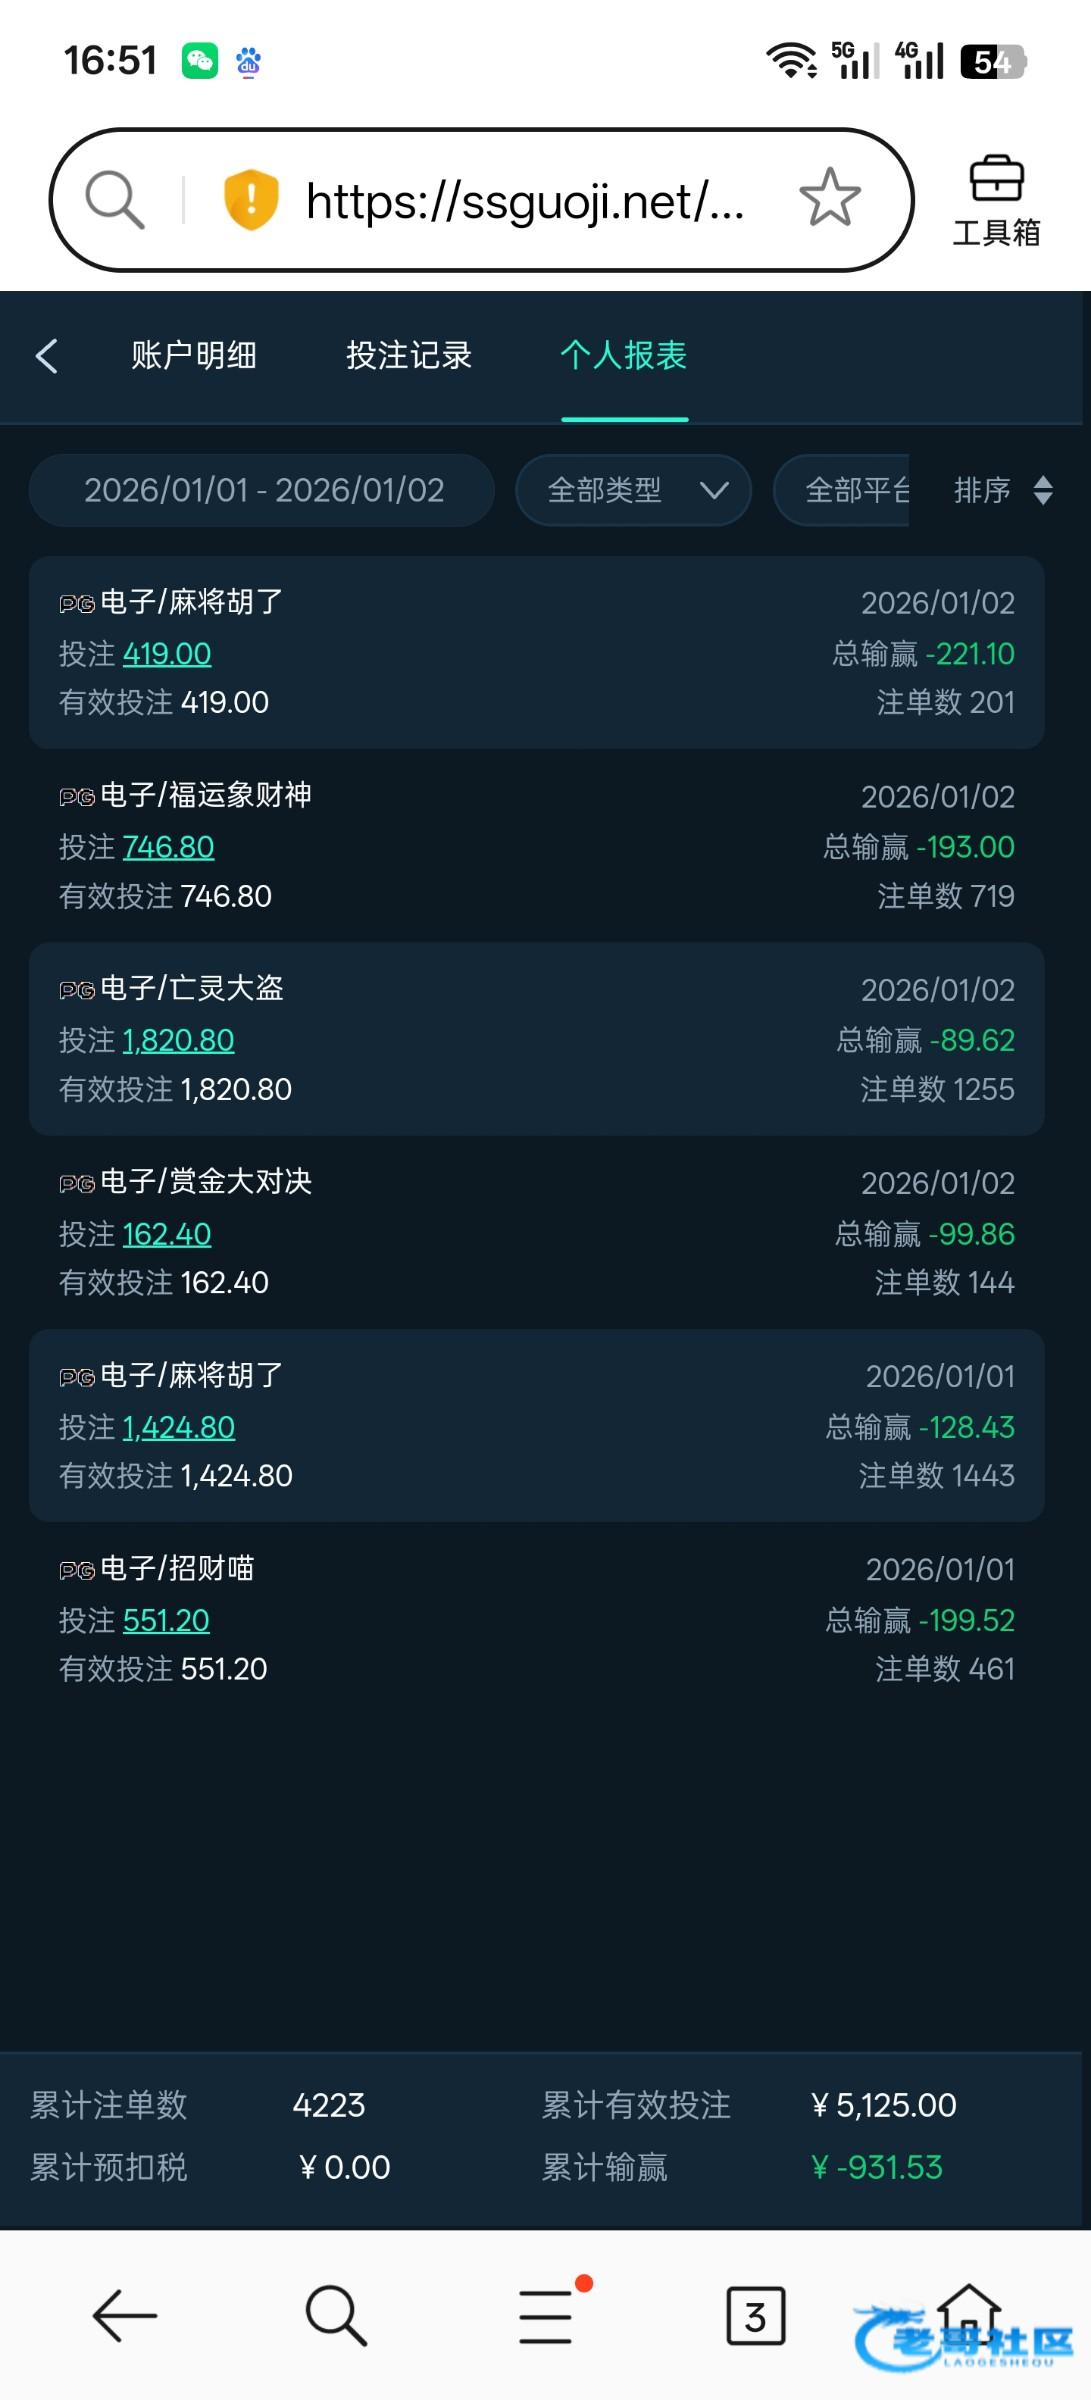Show the open tabs counter
This screenshot has width=1091, height=2400.
tap(755, 2315)
